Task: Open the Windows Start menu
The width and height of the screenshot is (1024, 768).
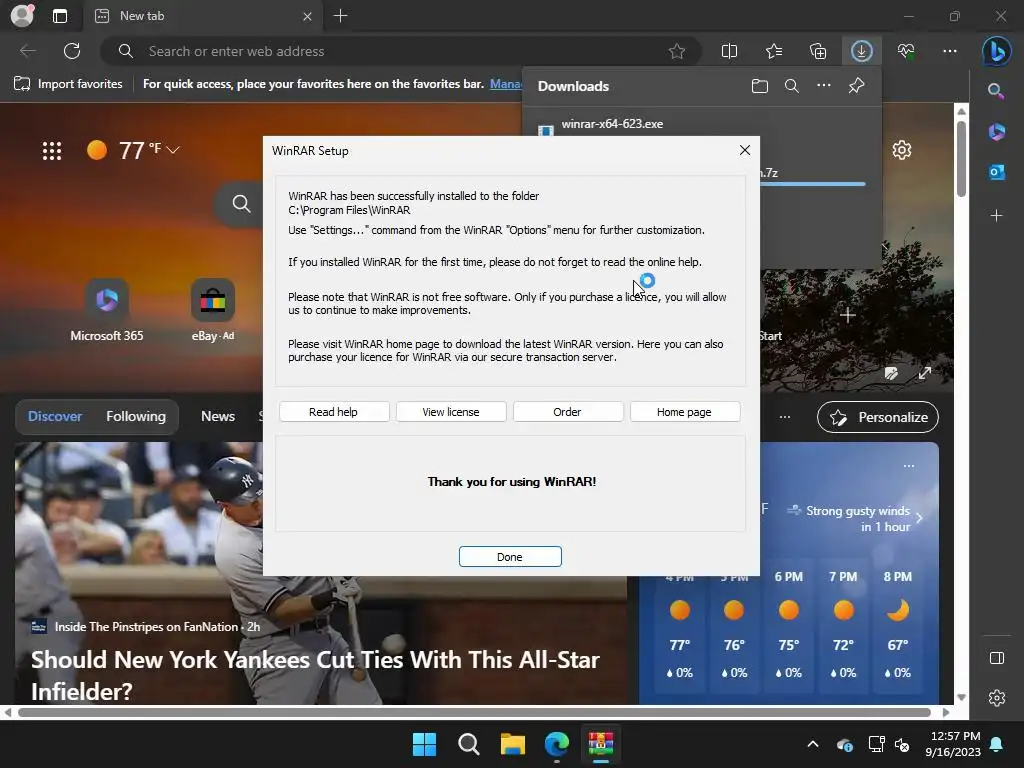Action: pos(424,744)
